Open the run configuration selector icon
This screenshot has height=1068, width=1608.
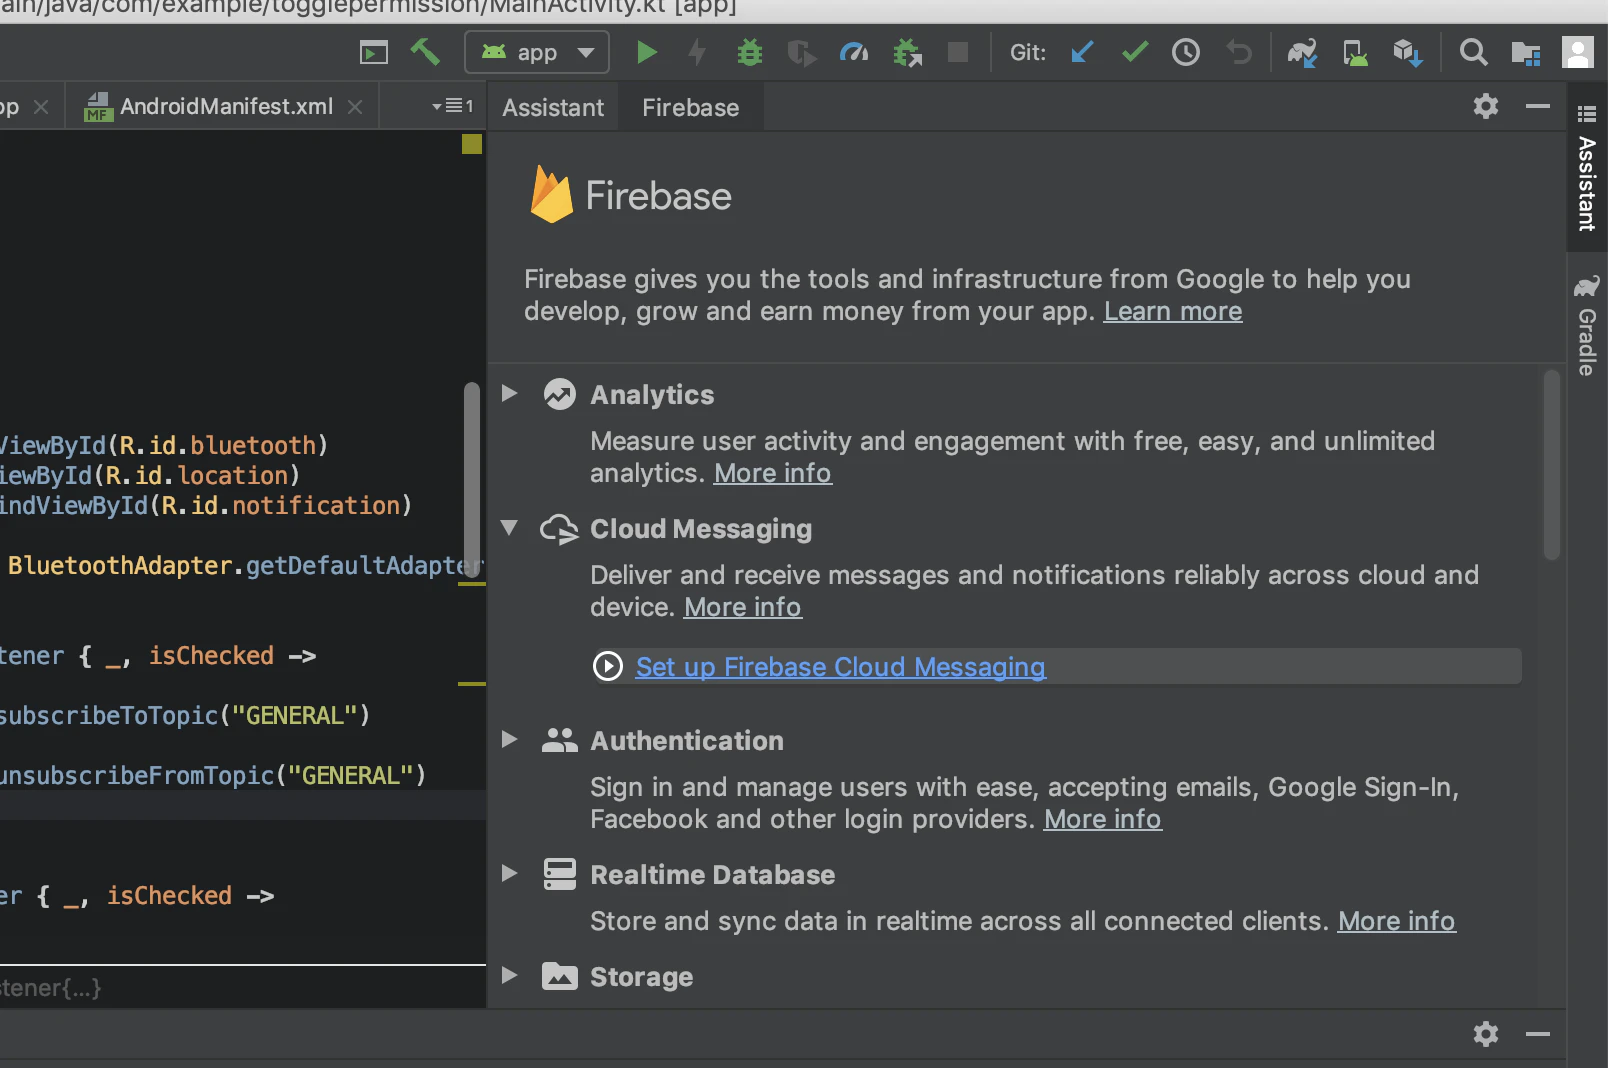coord(374,52)
